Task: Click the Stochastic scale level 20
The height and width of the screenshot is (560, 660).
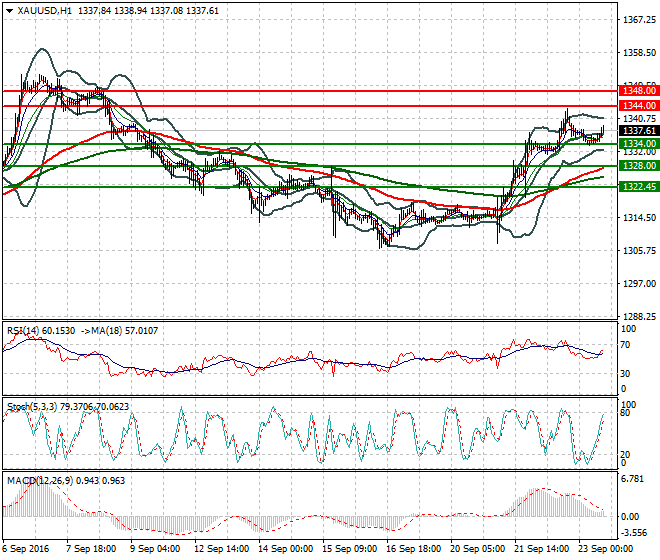Action: point(625,455)
